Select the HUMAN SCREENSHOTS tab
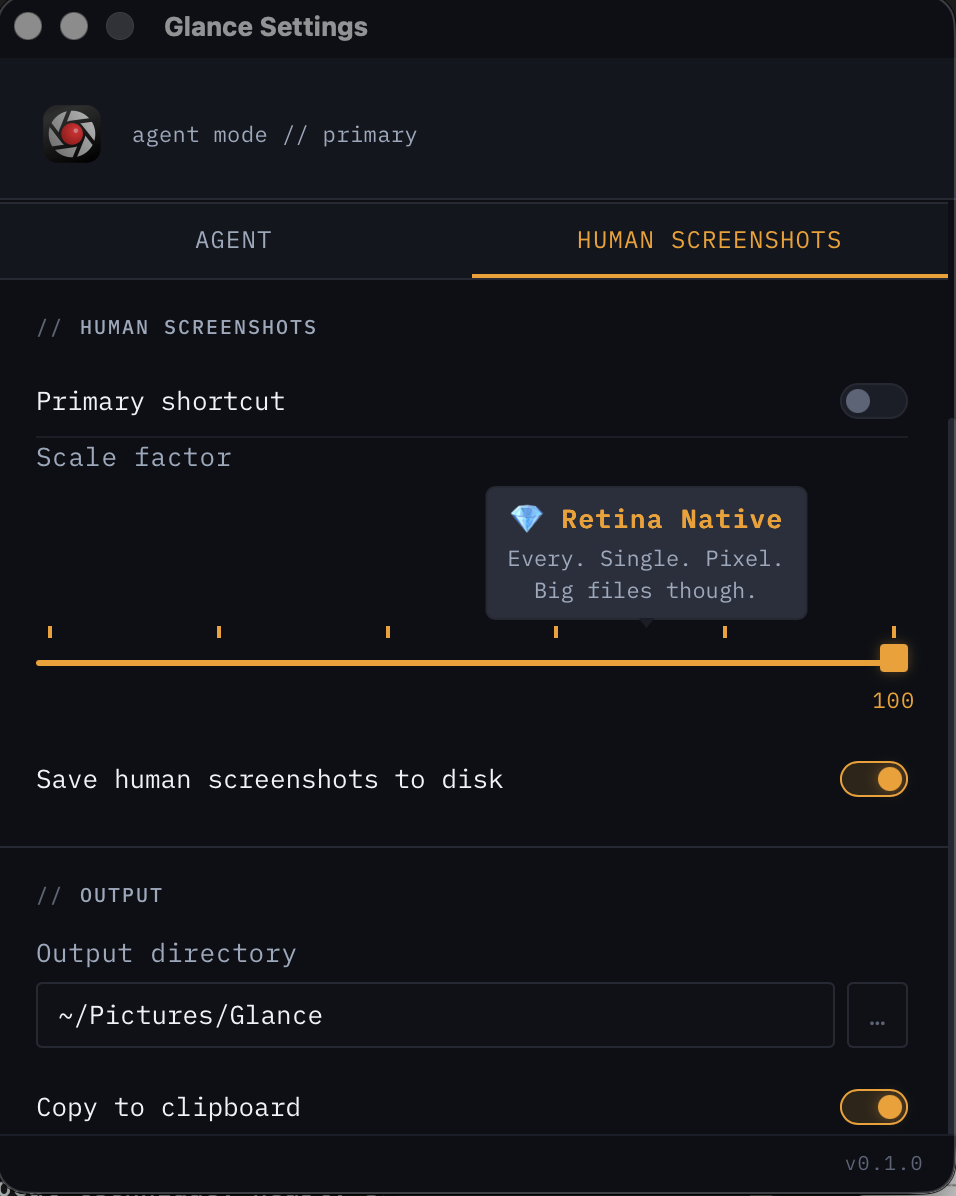Screen dimensions: 956x1196 coord(709,240)
